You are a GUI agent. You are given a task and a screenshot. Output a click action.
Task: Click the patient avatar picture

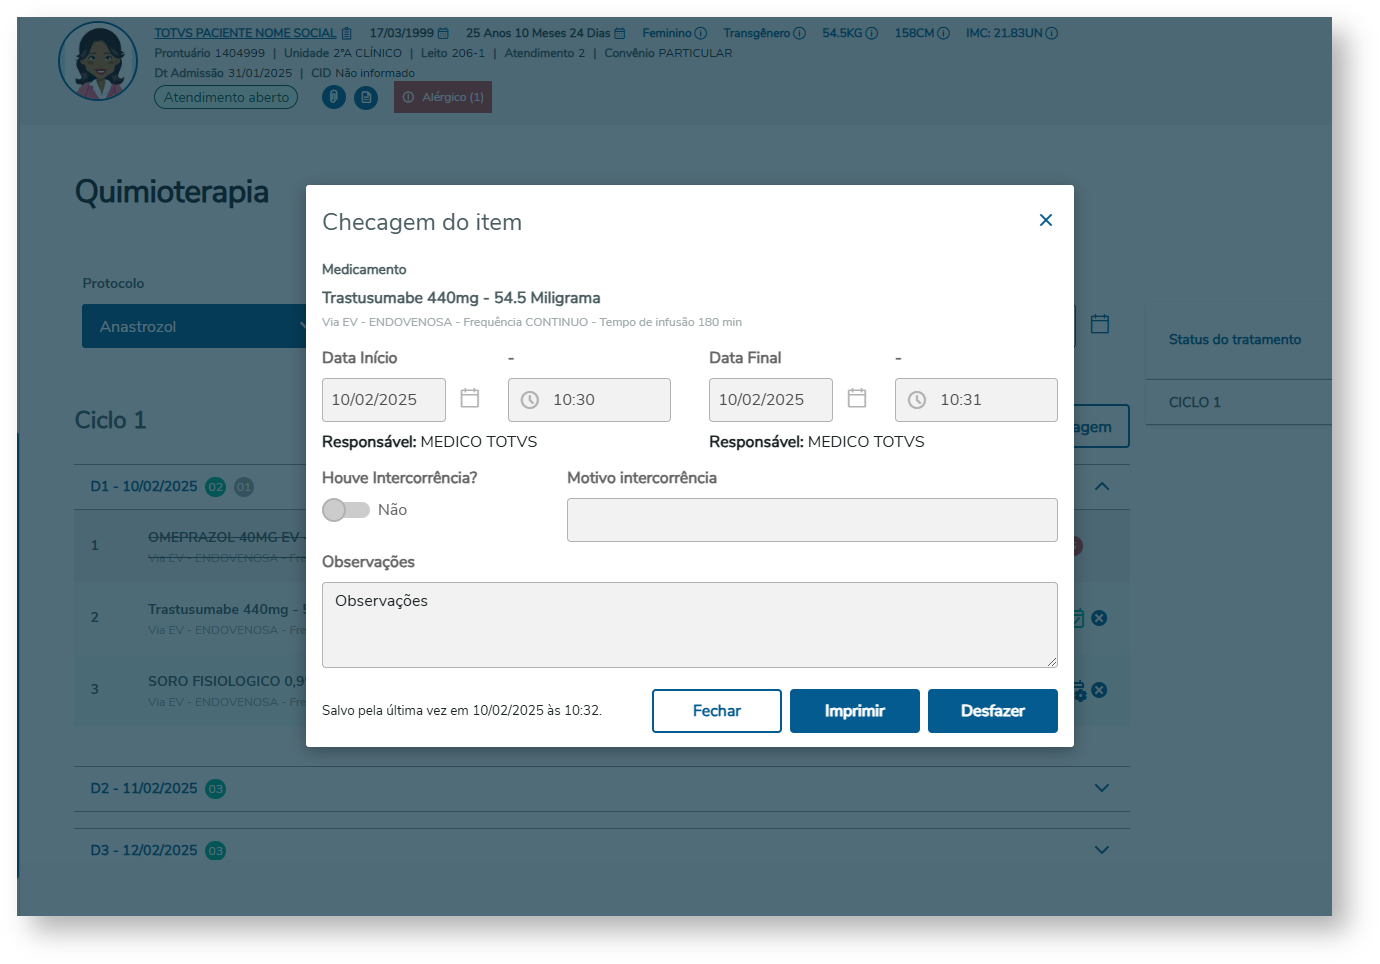click(98, 61)
